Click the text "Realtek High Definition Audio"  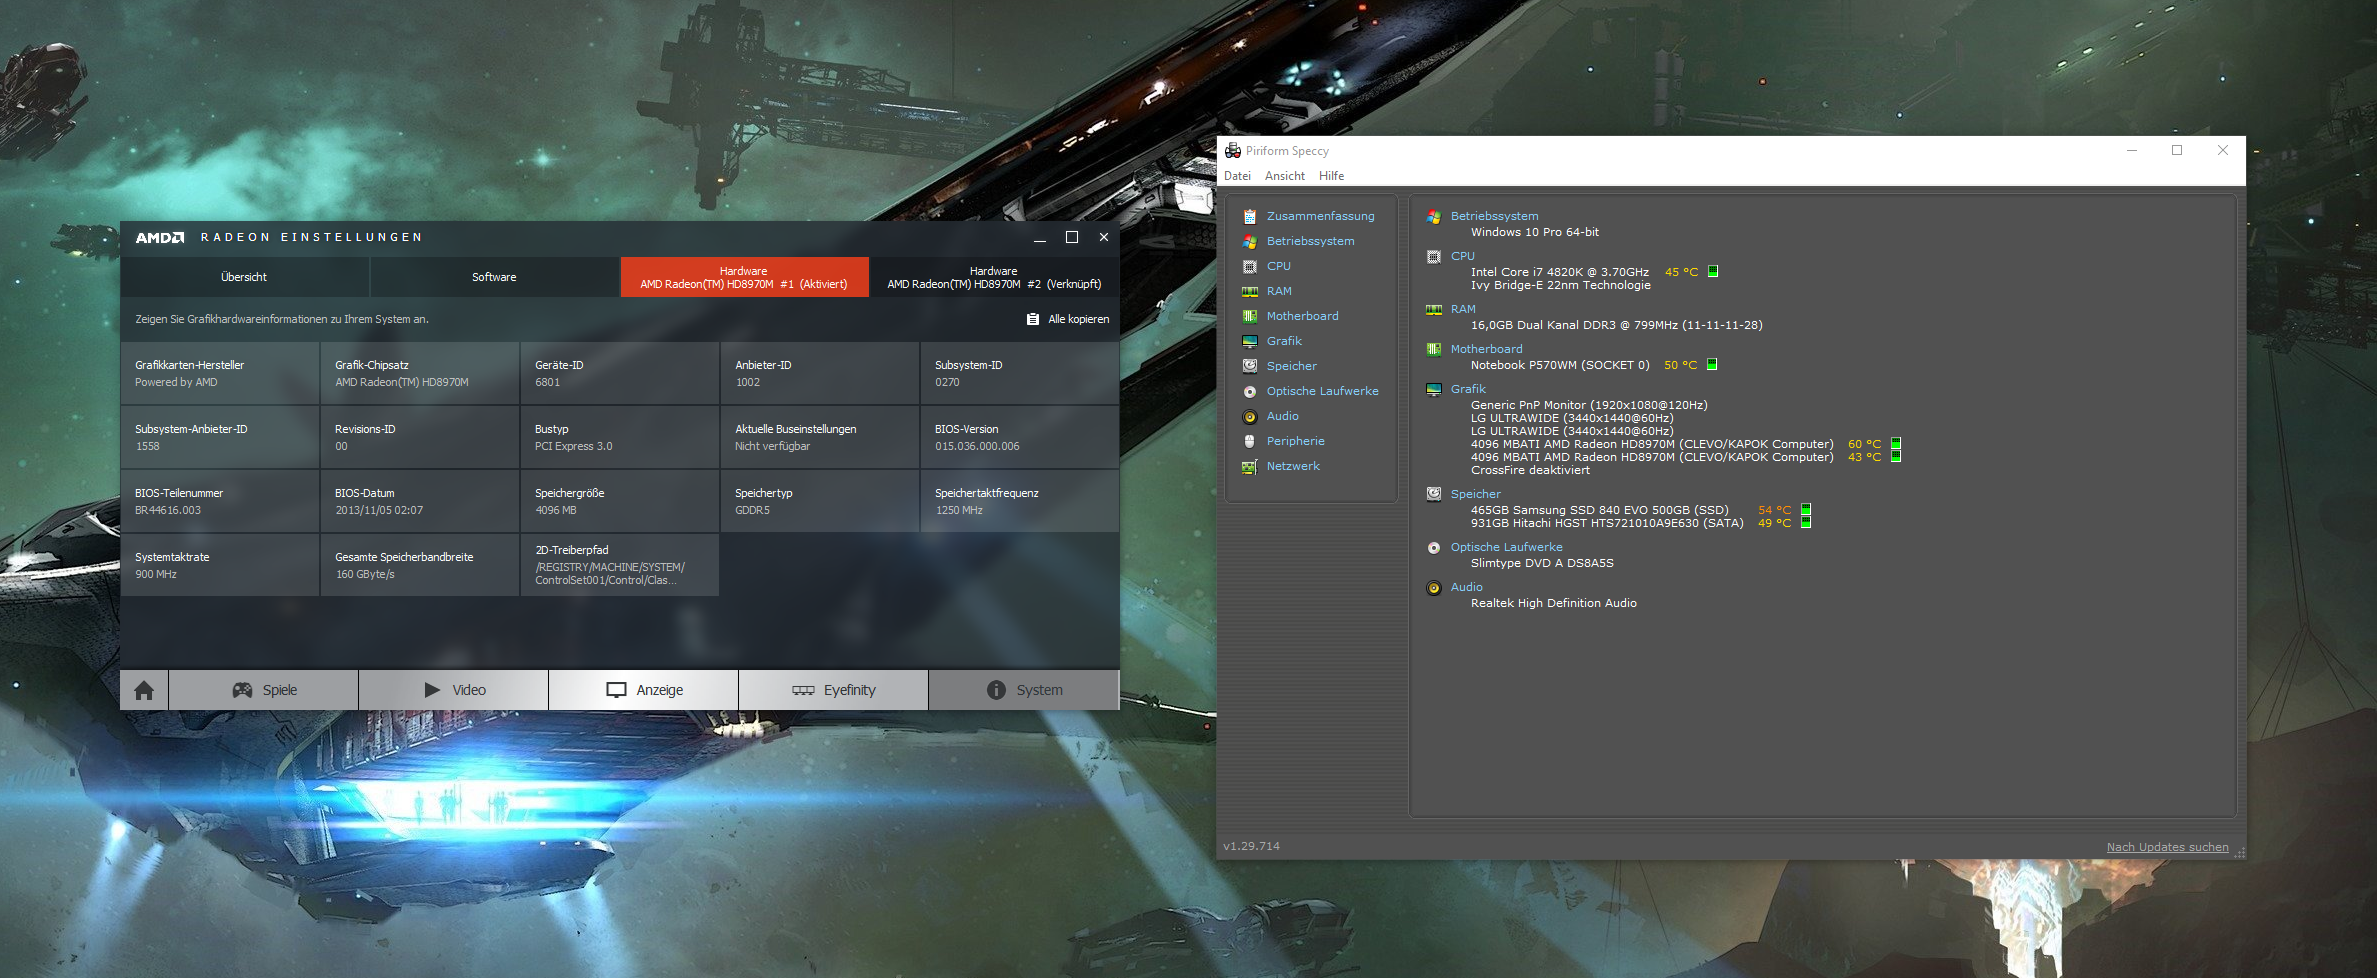[x=1554, y=603]
